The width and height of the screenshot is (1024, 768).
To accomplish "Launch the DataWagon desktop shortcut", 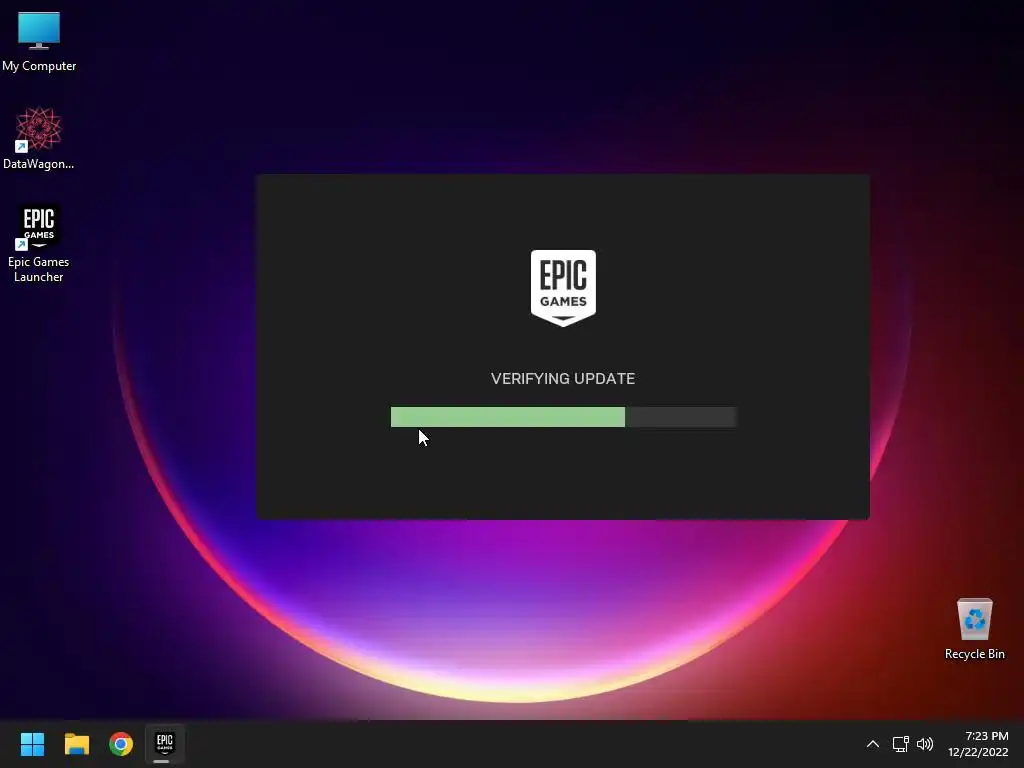I will click(39, 138).
